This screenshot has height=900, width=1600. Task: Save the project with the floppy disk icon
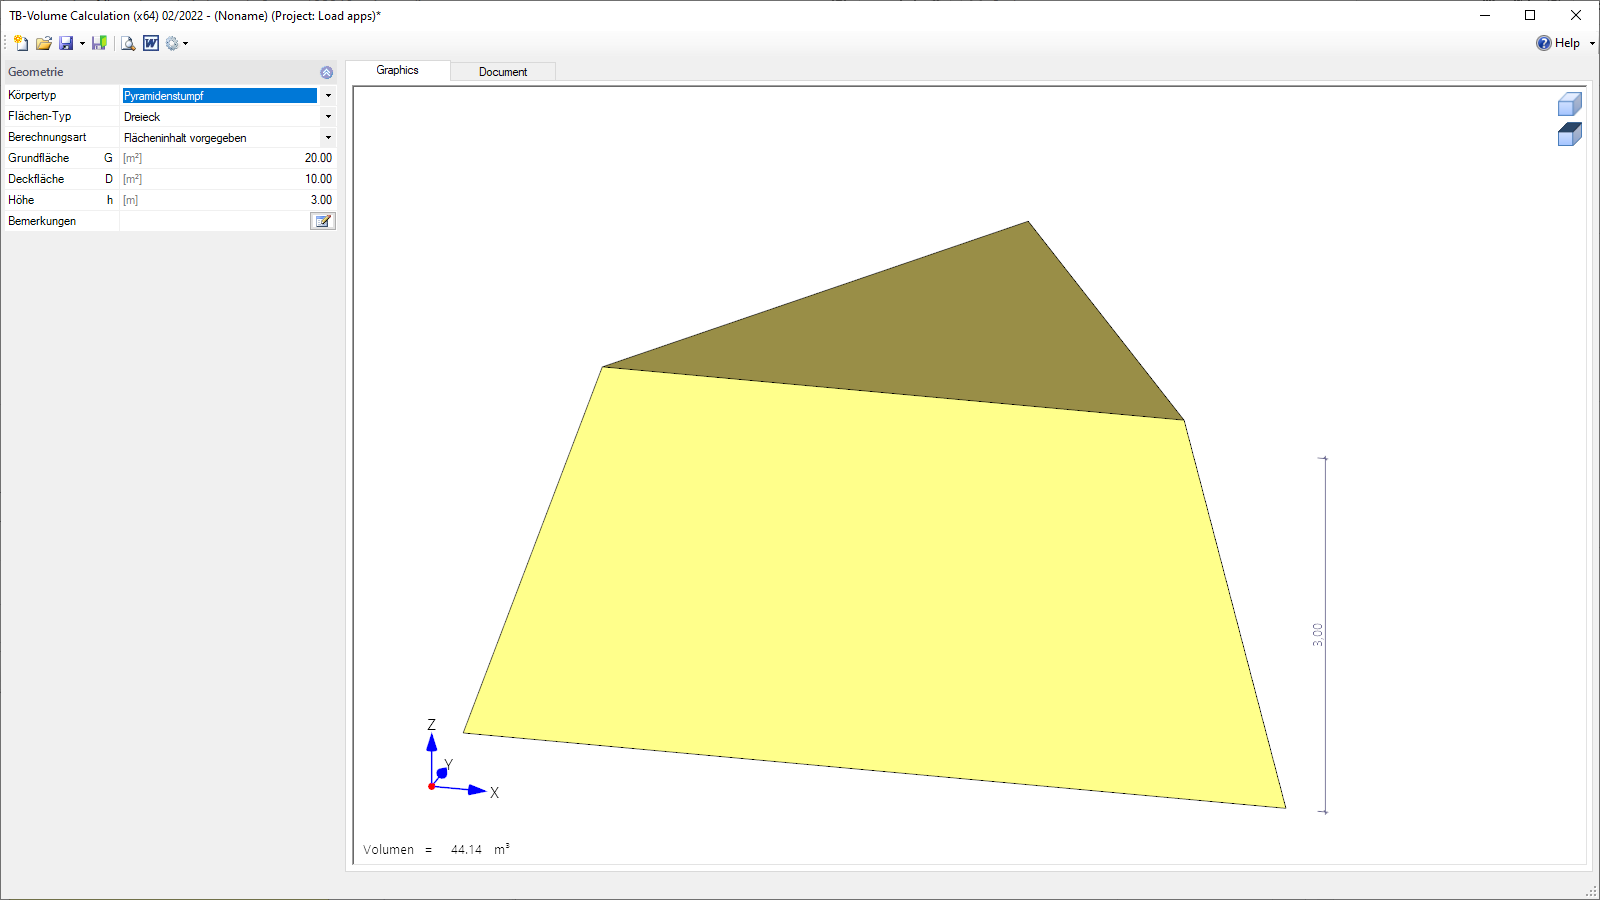(66, 43)
